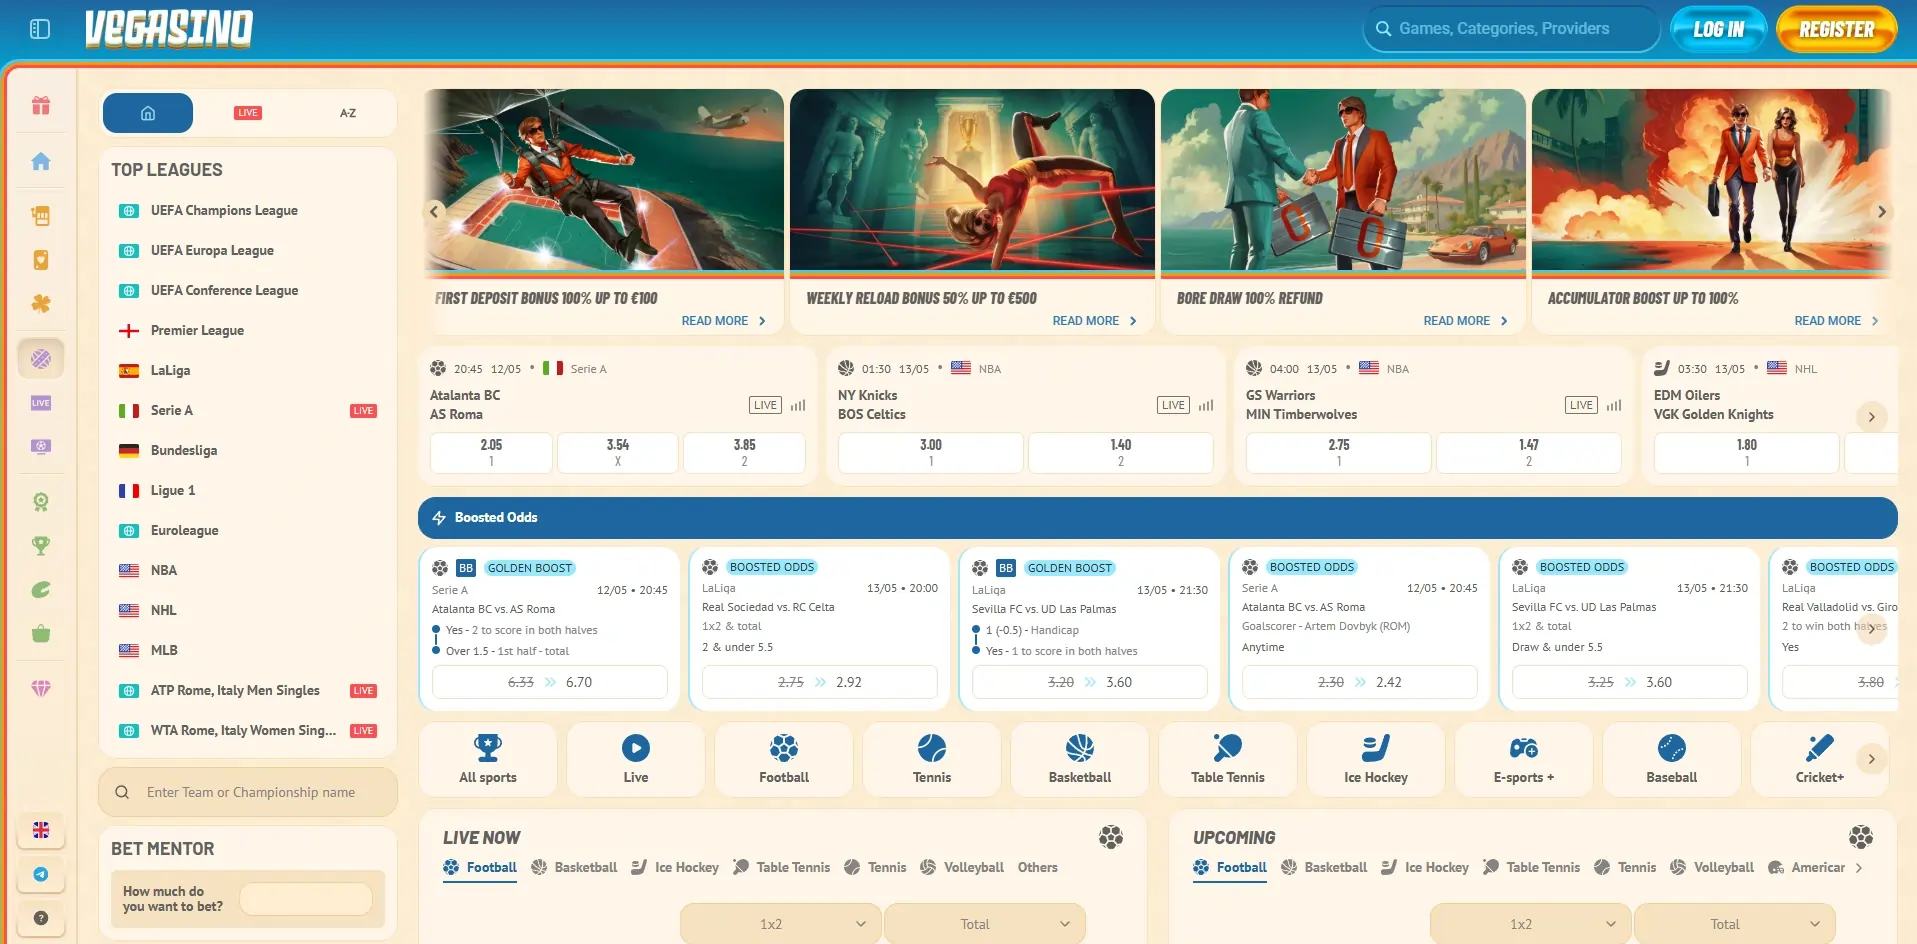Open the Total dropdown under Upcoming
This screenshot has width=1917, height=944.
pyautogui.click(x=1735, y=924)
